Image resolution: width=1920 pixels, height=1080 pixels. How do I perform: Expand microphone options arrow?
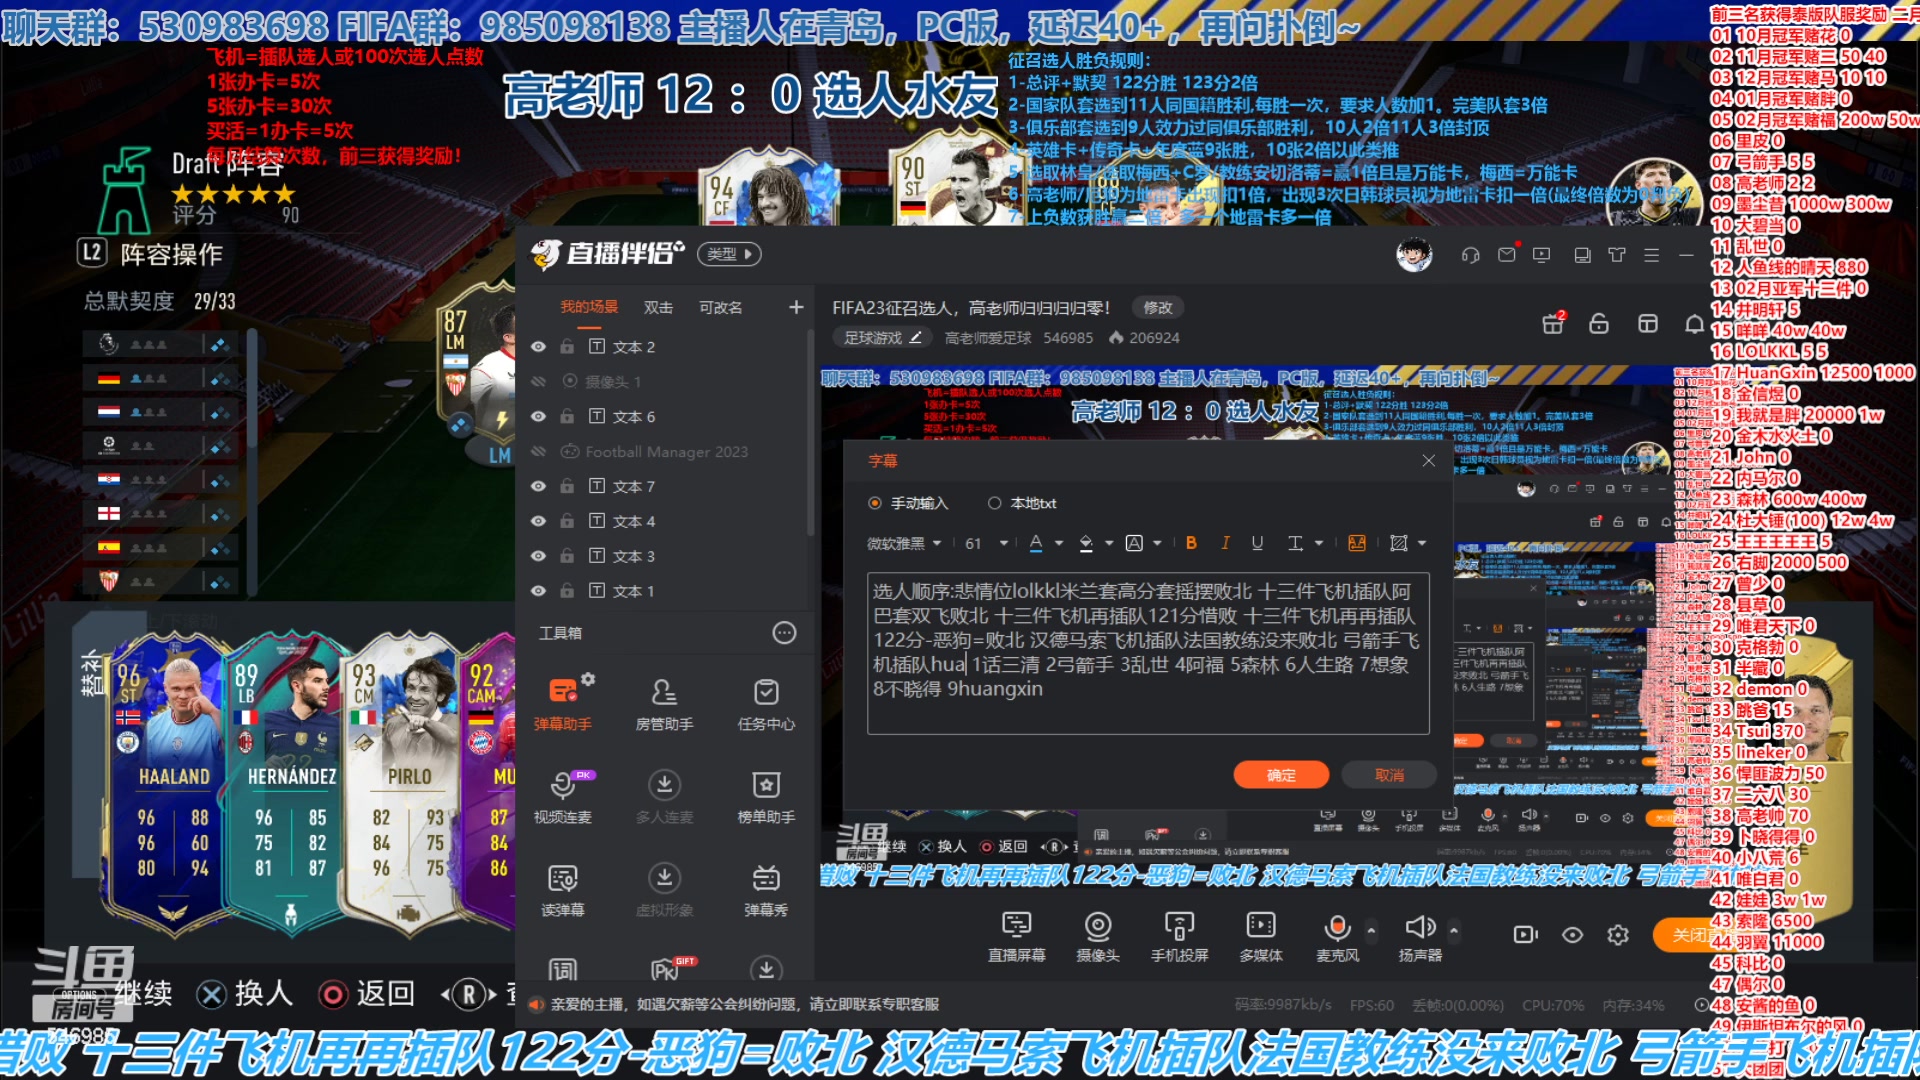(1371, 930)
